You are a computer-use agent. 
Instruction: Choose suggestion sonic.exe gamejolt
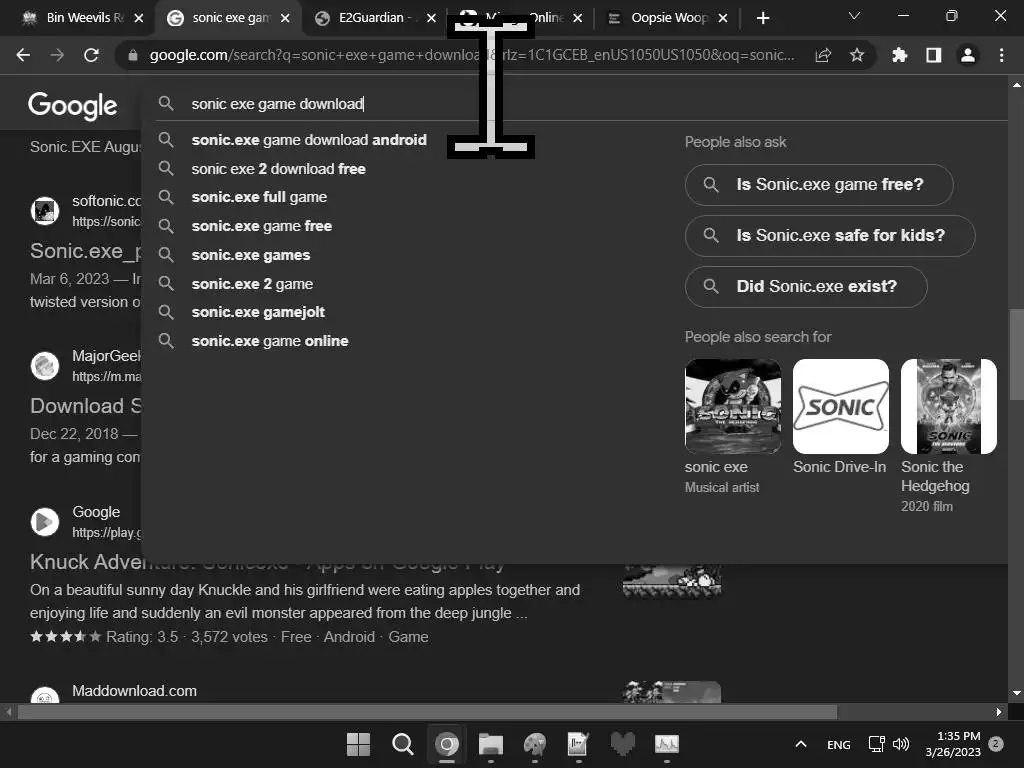tap(258, 312)
